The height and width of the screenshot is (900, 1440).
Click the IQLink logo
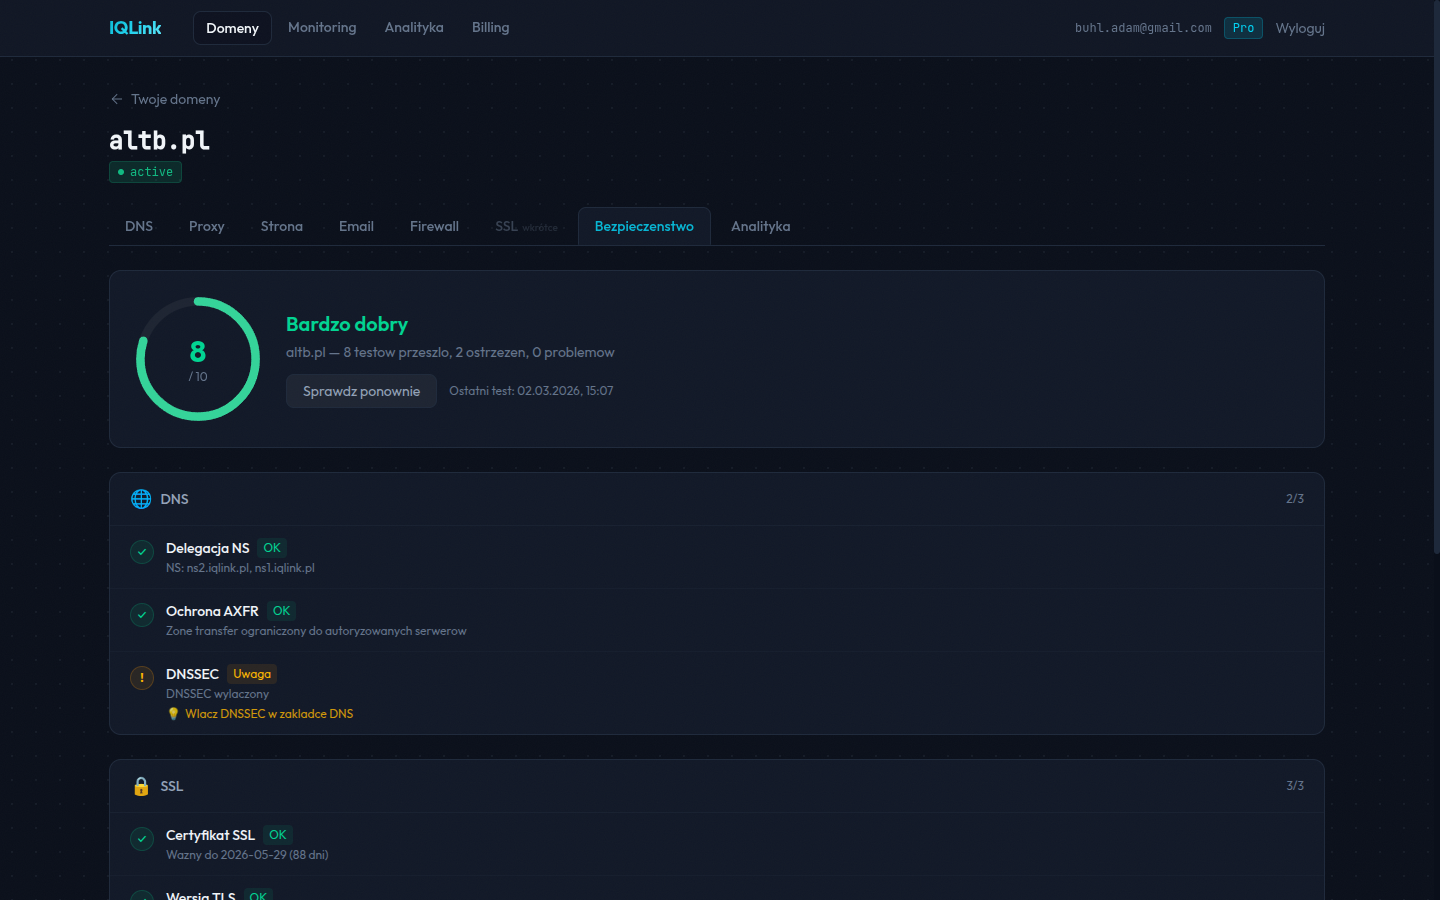coord(135,28)
